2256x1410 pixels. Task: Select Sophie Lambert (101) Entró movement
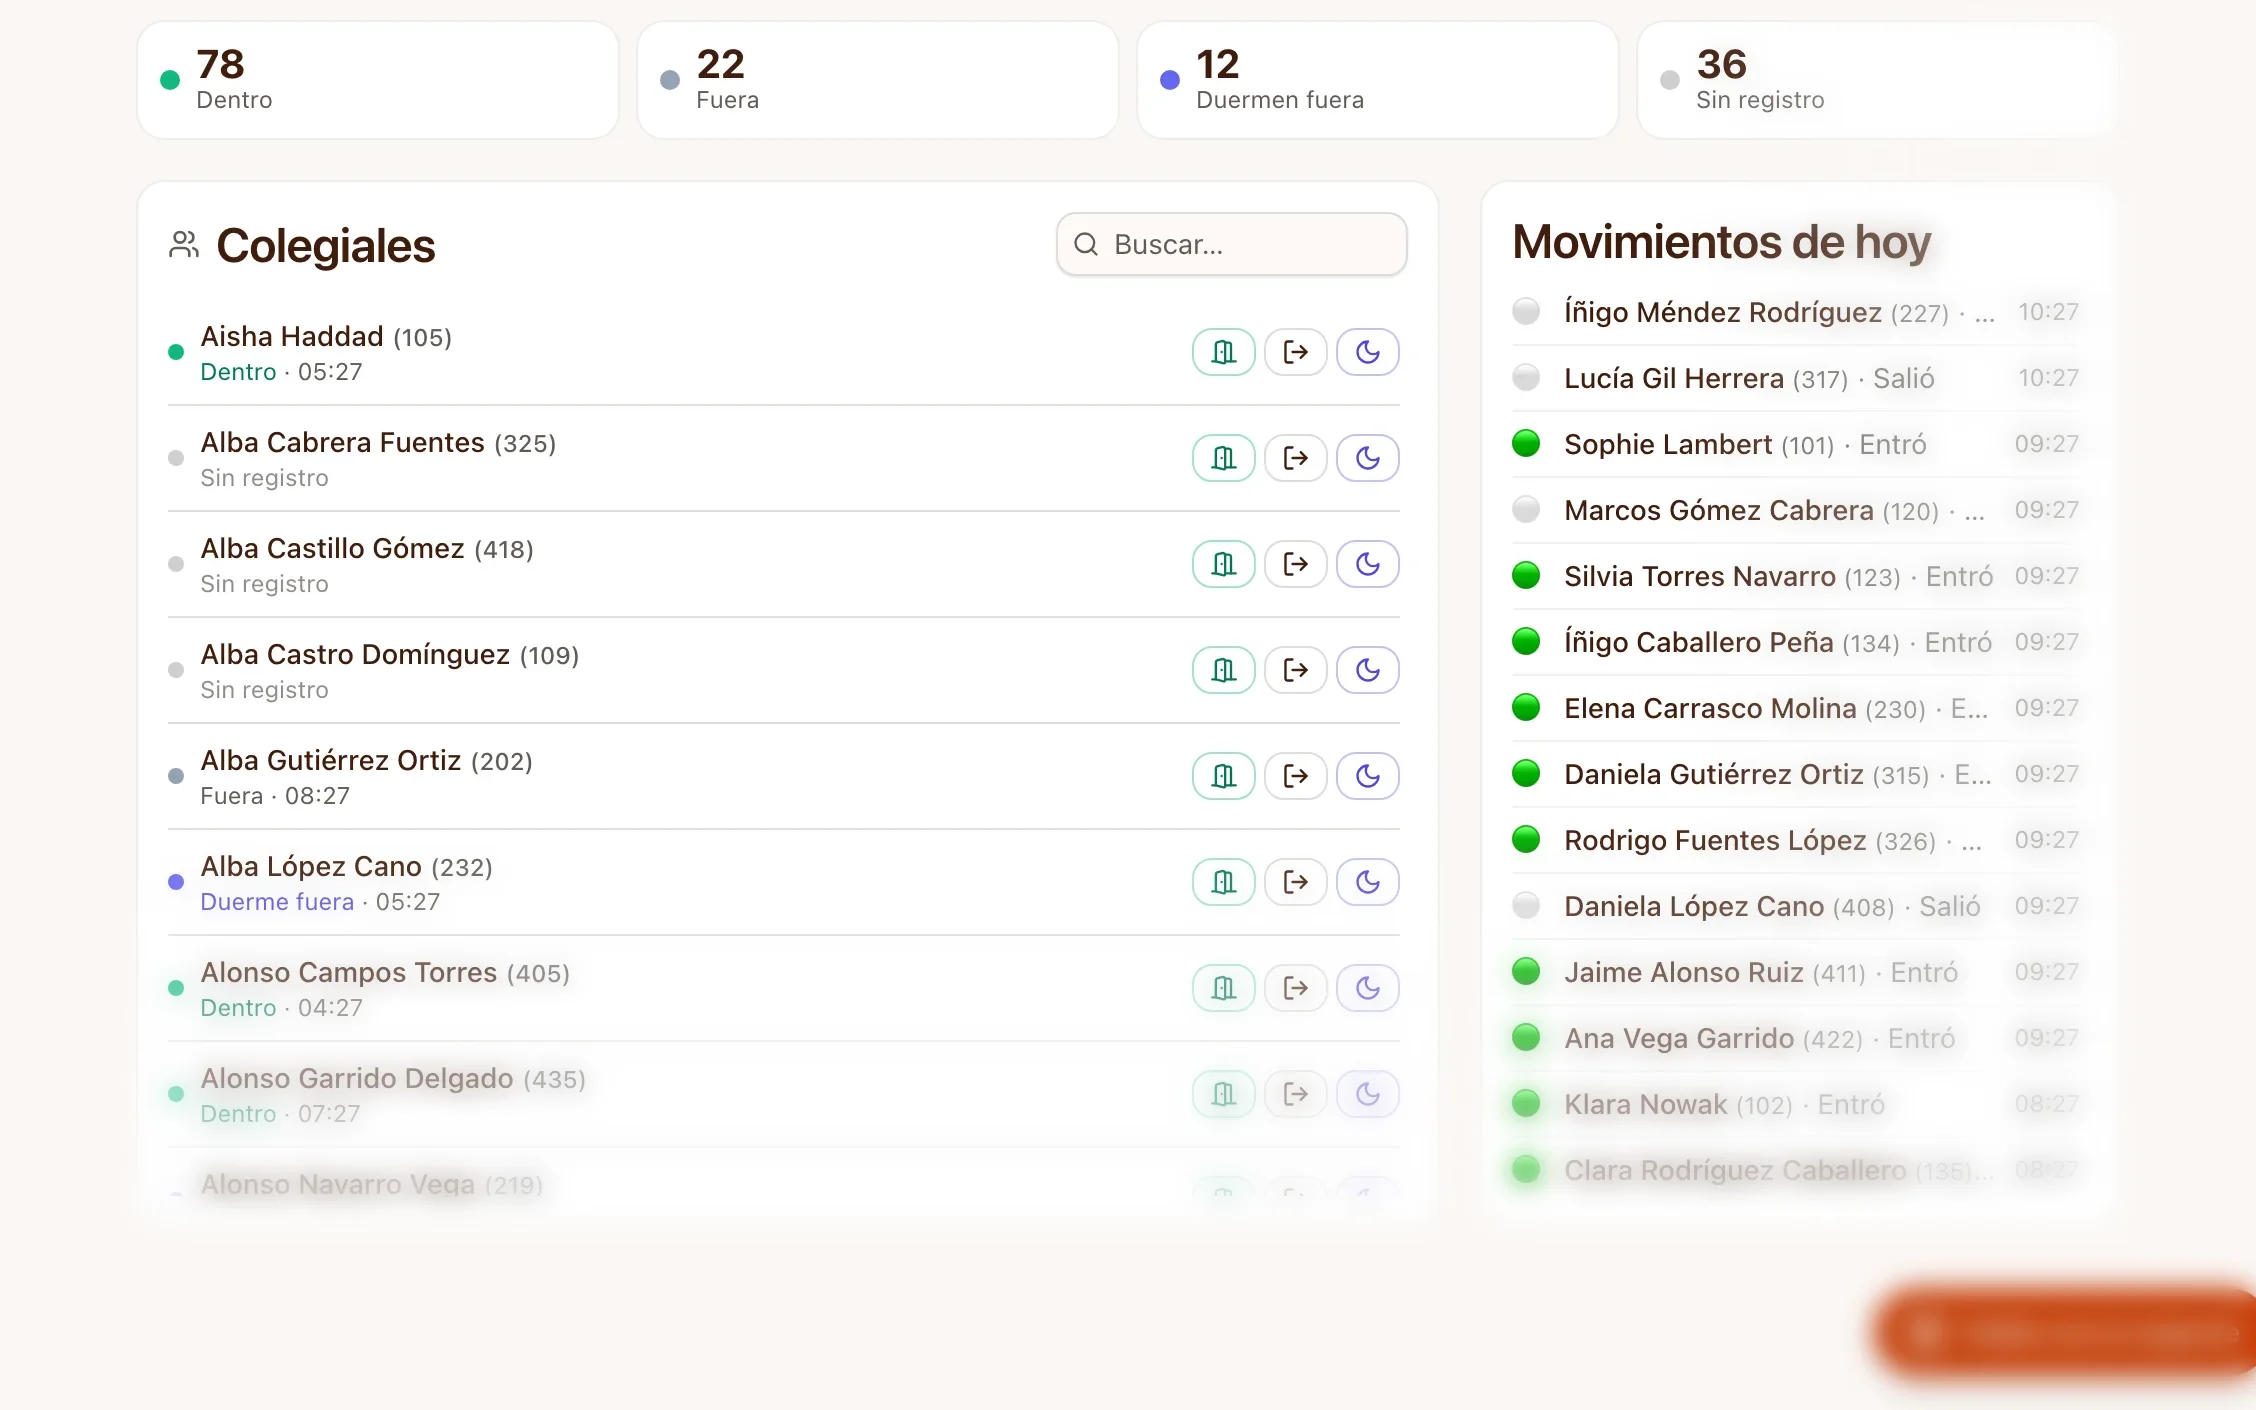pyautogui.click(x=1796, y=444)
